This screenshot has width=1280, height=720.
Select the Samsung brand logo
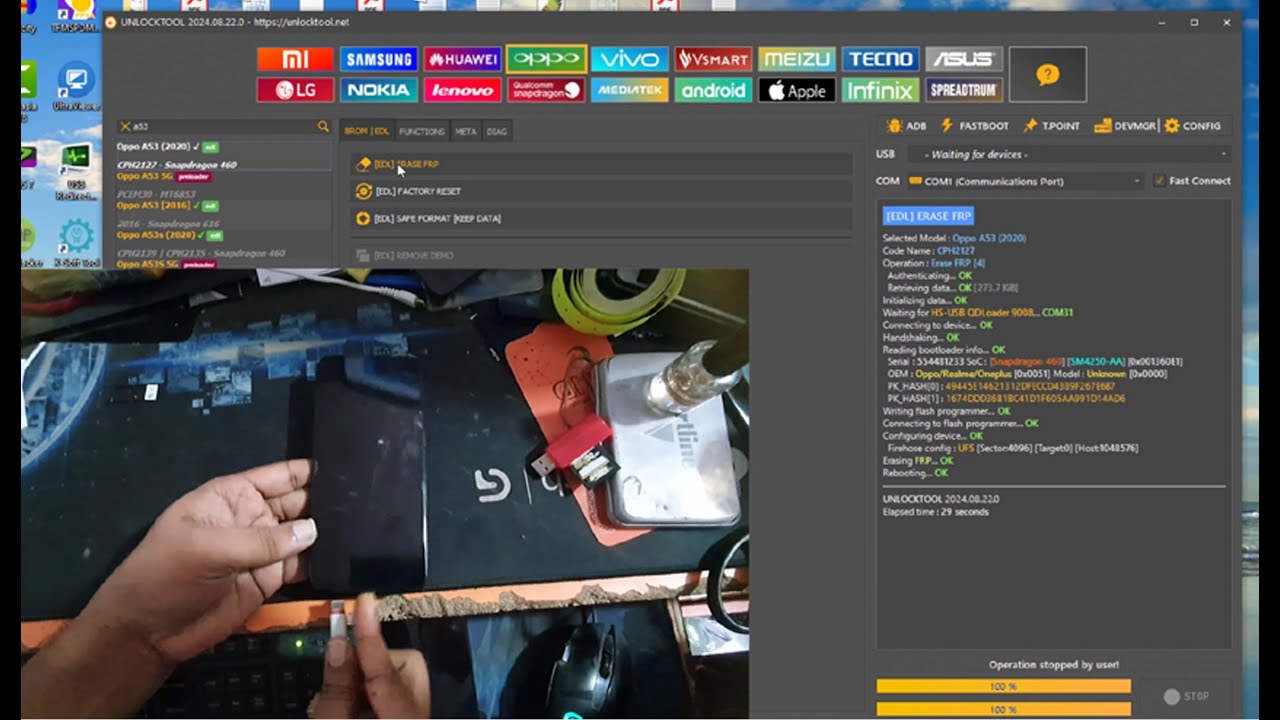click(x=379, y=60)
